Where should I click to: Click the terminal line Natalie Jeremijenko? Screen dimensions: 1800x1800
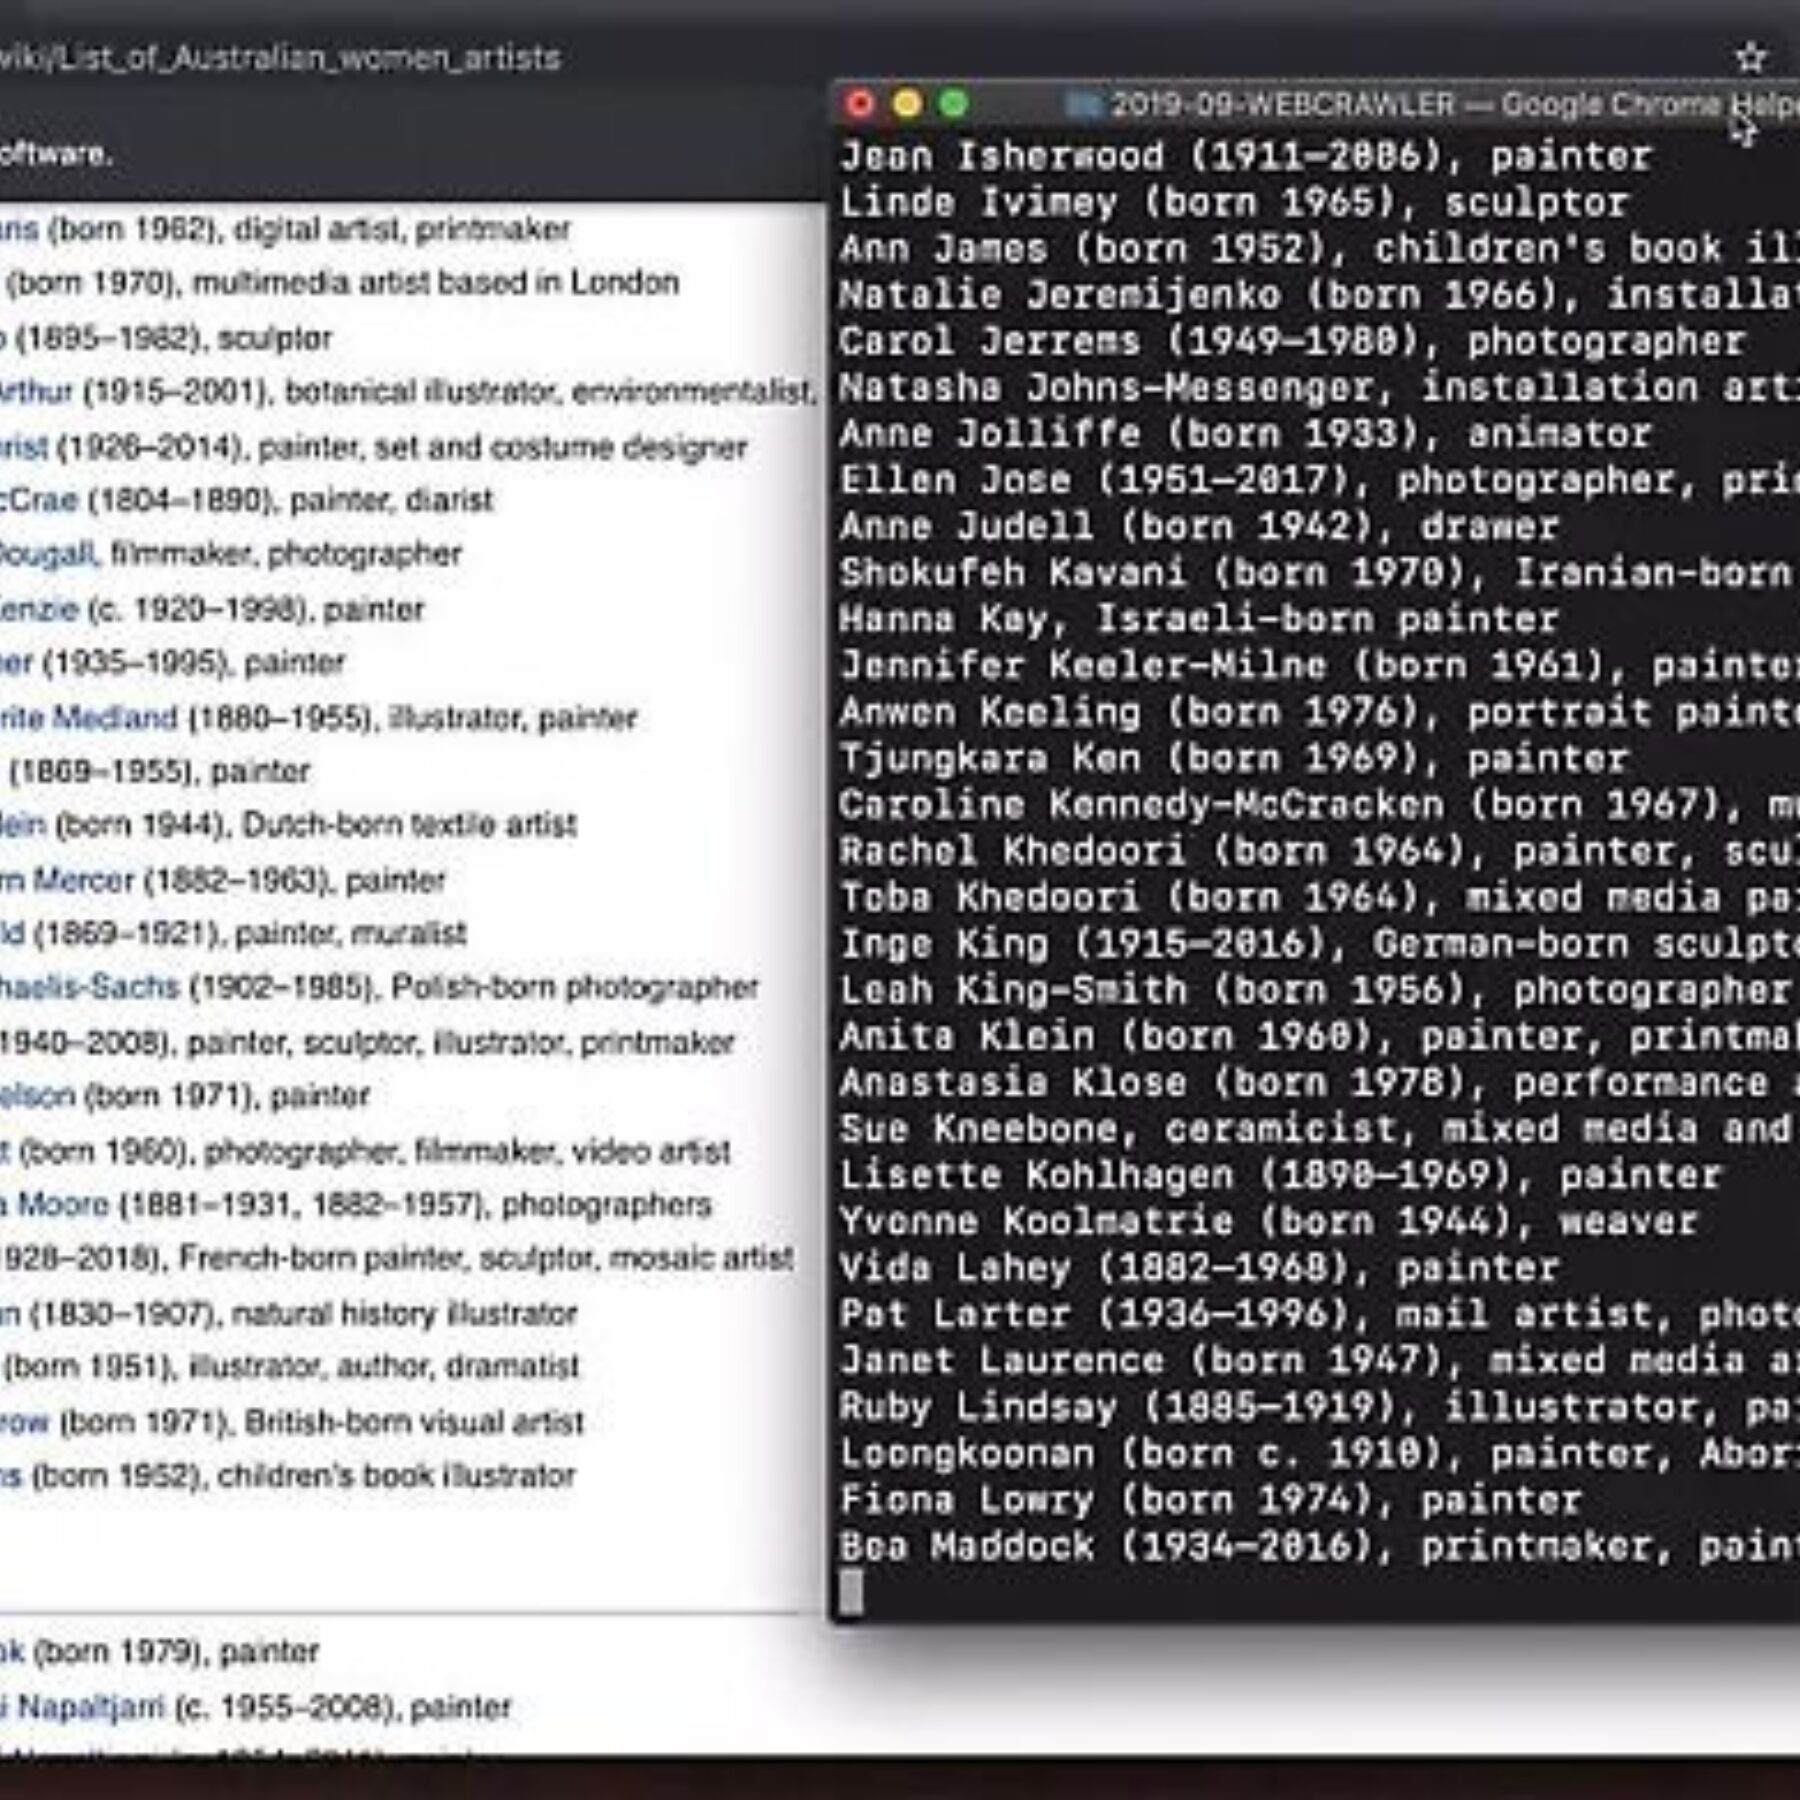1319,294
